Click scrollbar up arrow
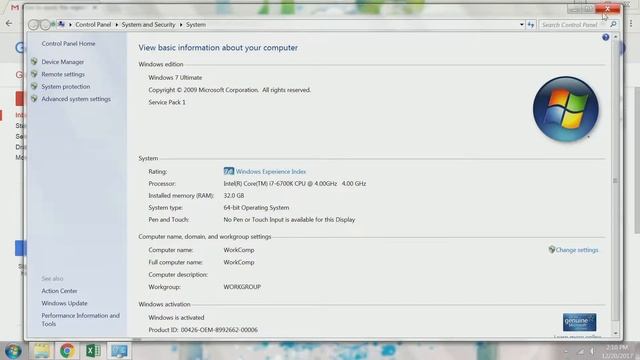This screenshot has width=640, height=360. point(616,37)
